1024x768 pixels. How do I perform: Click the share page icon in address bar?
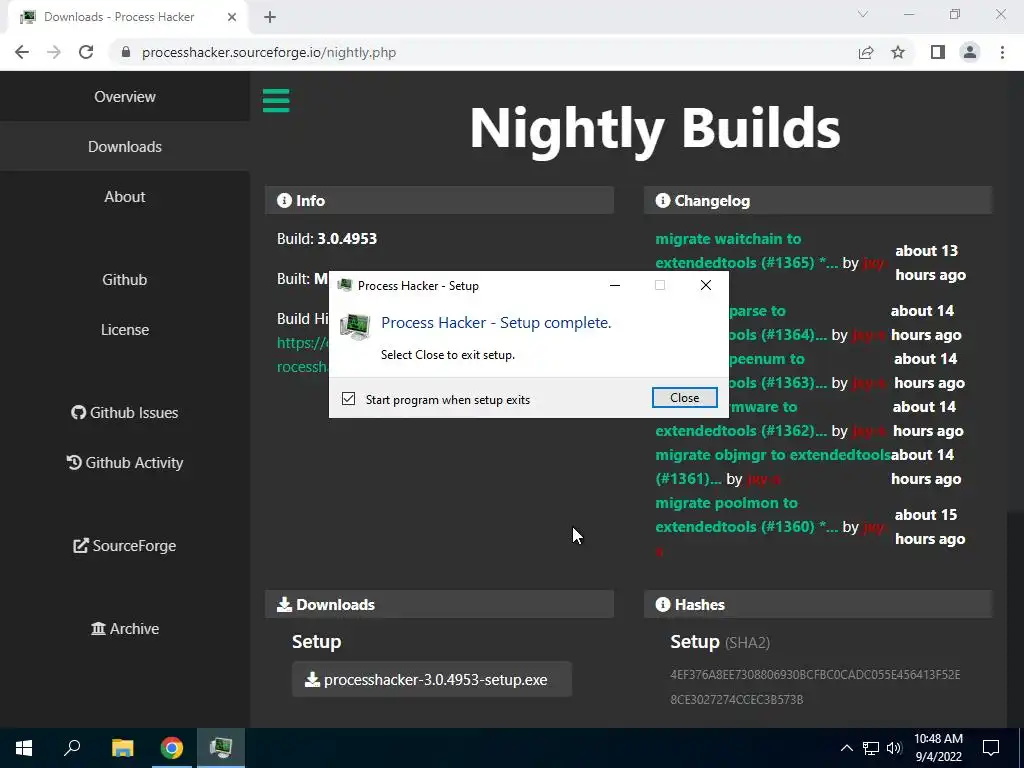click(865, 52)
